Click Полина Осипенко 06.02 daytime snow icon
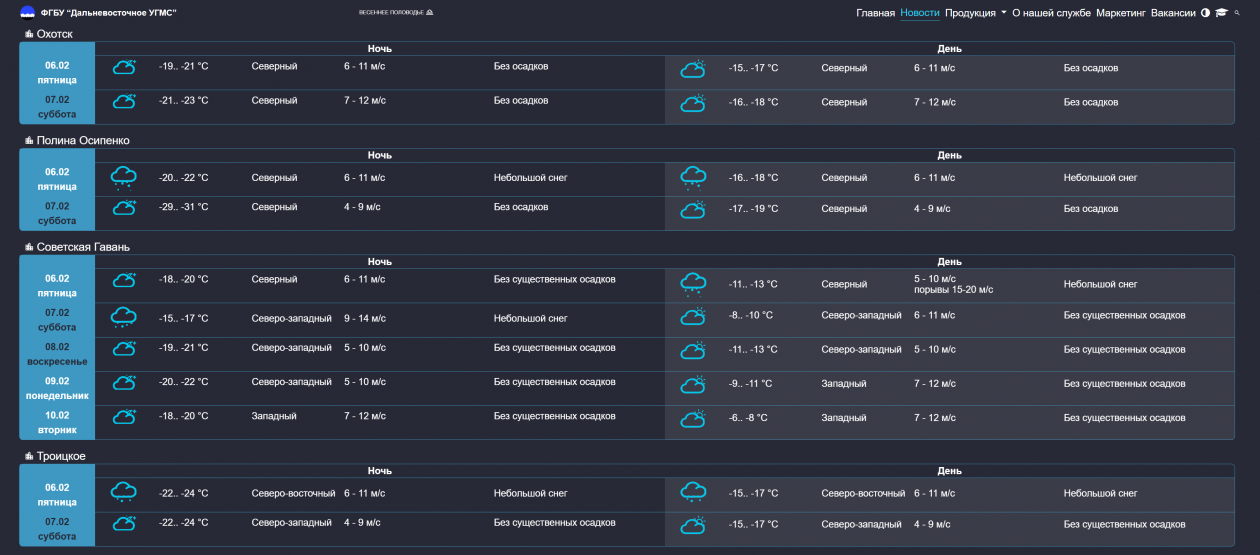This screenshot has height=555, width=1260. point(693,178)
